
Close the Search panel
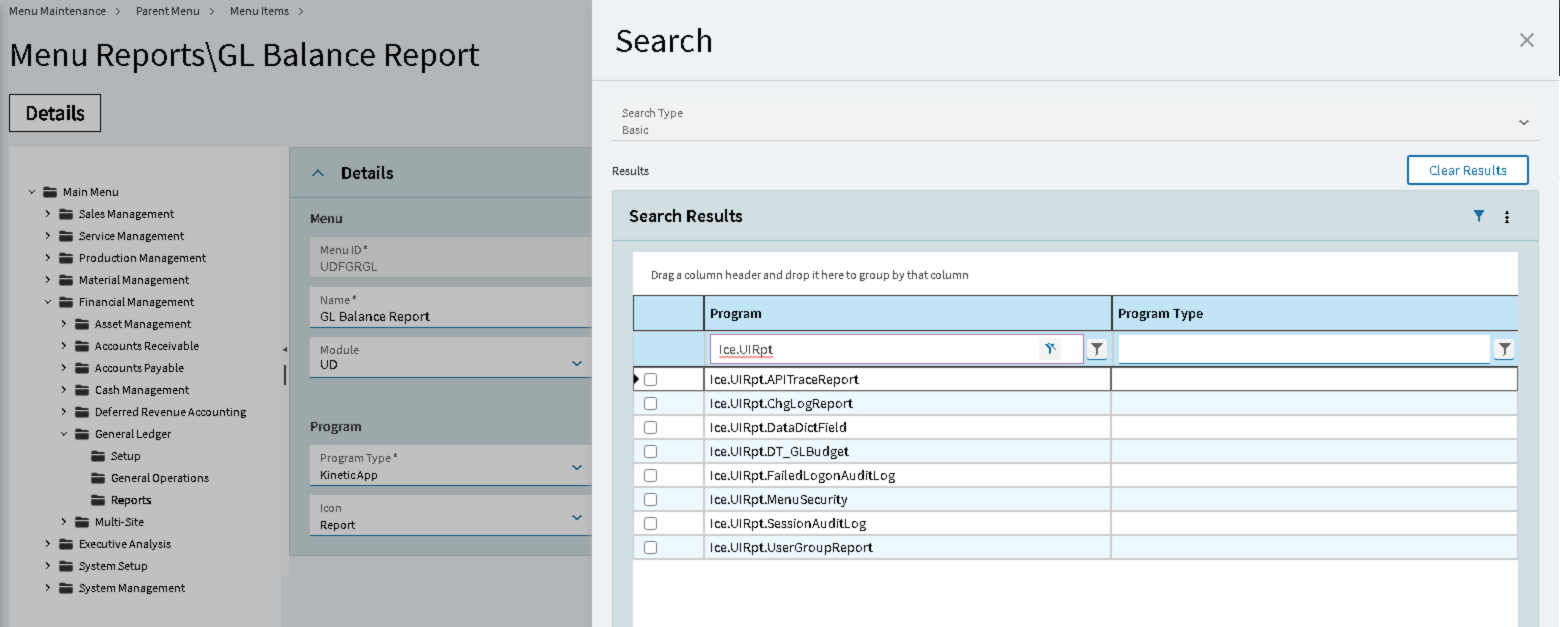point(1526,40)
